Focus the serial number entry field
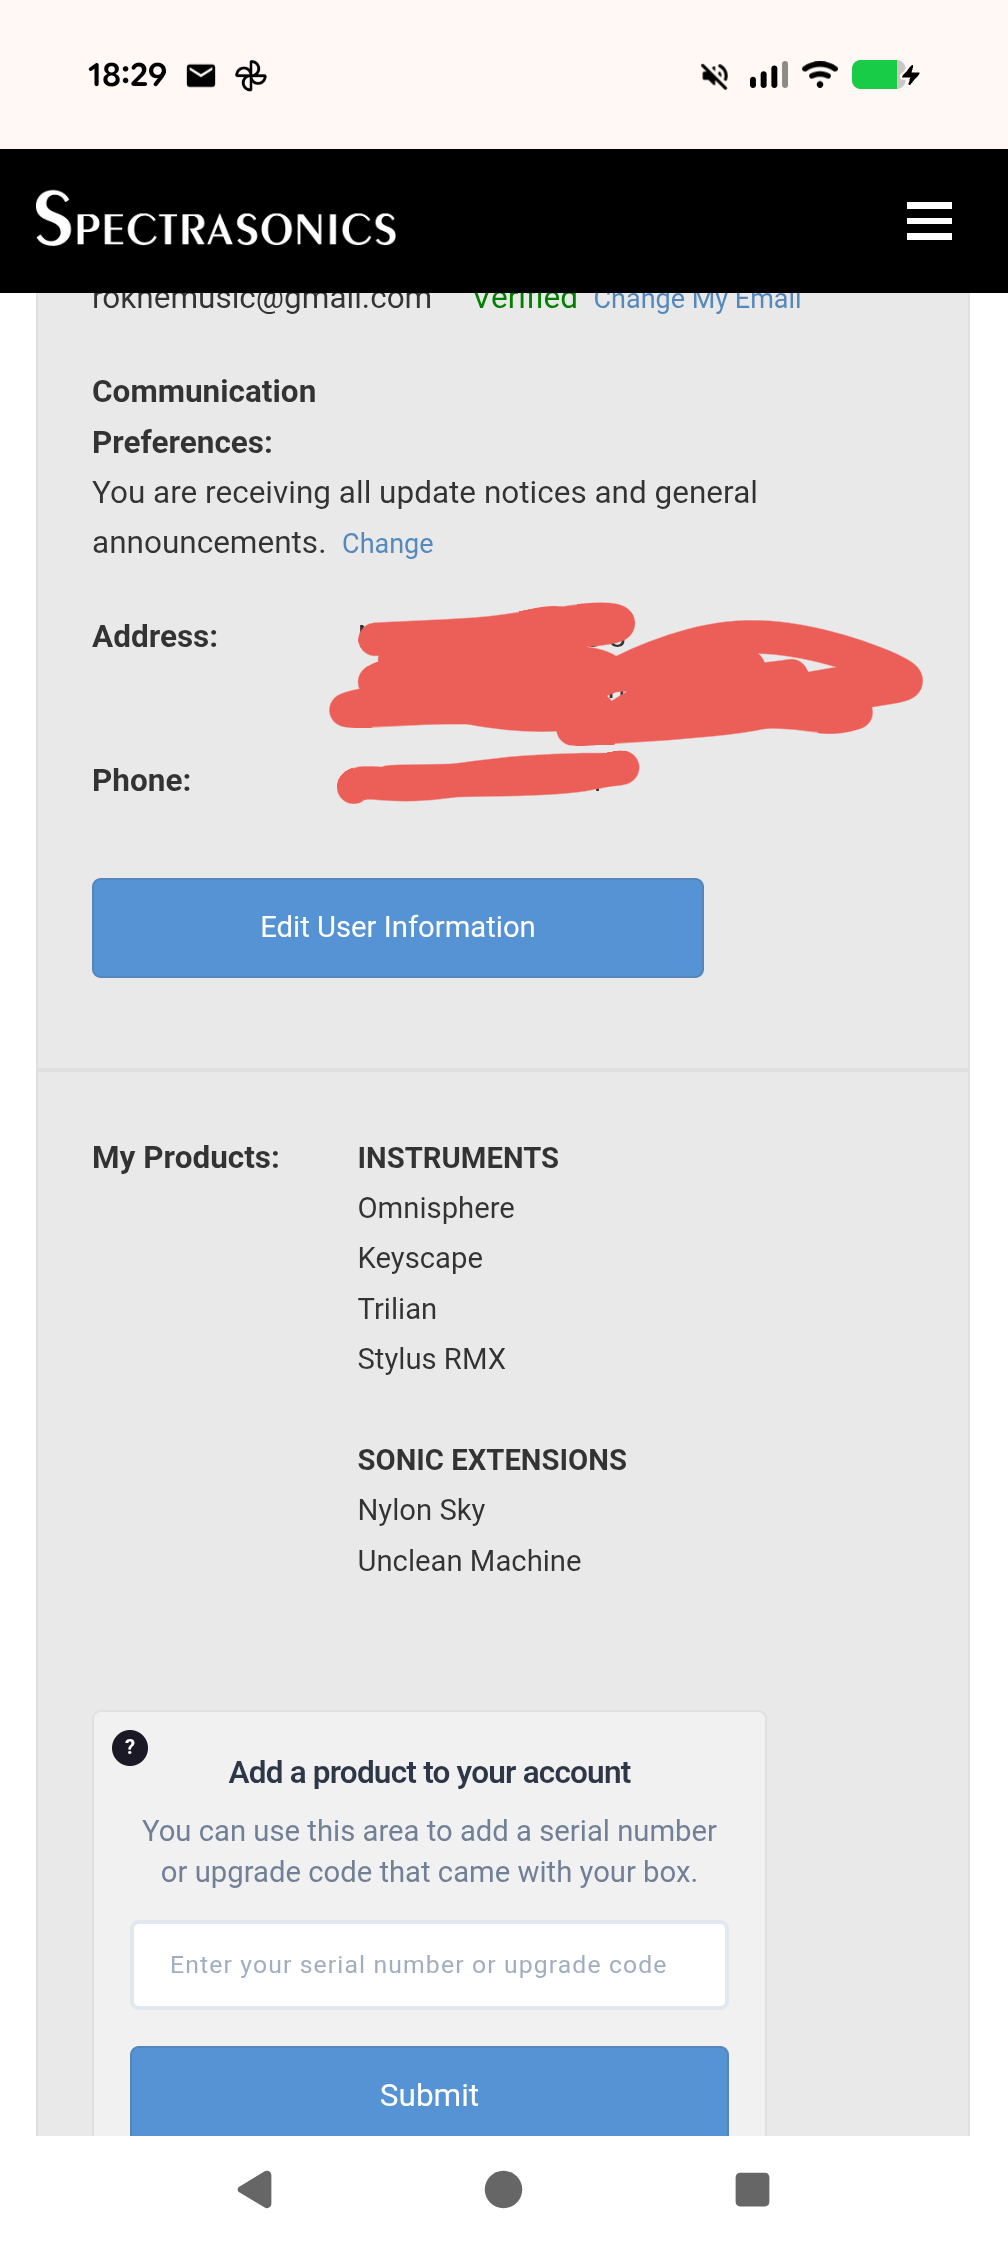 [x=428, y=1963]
